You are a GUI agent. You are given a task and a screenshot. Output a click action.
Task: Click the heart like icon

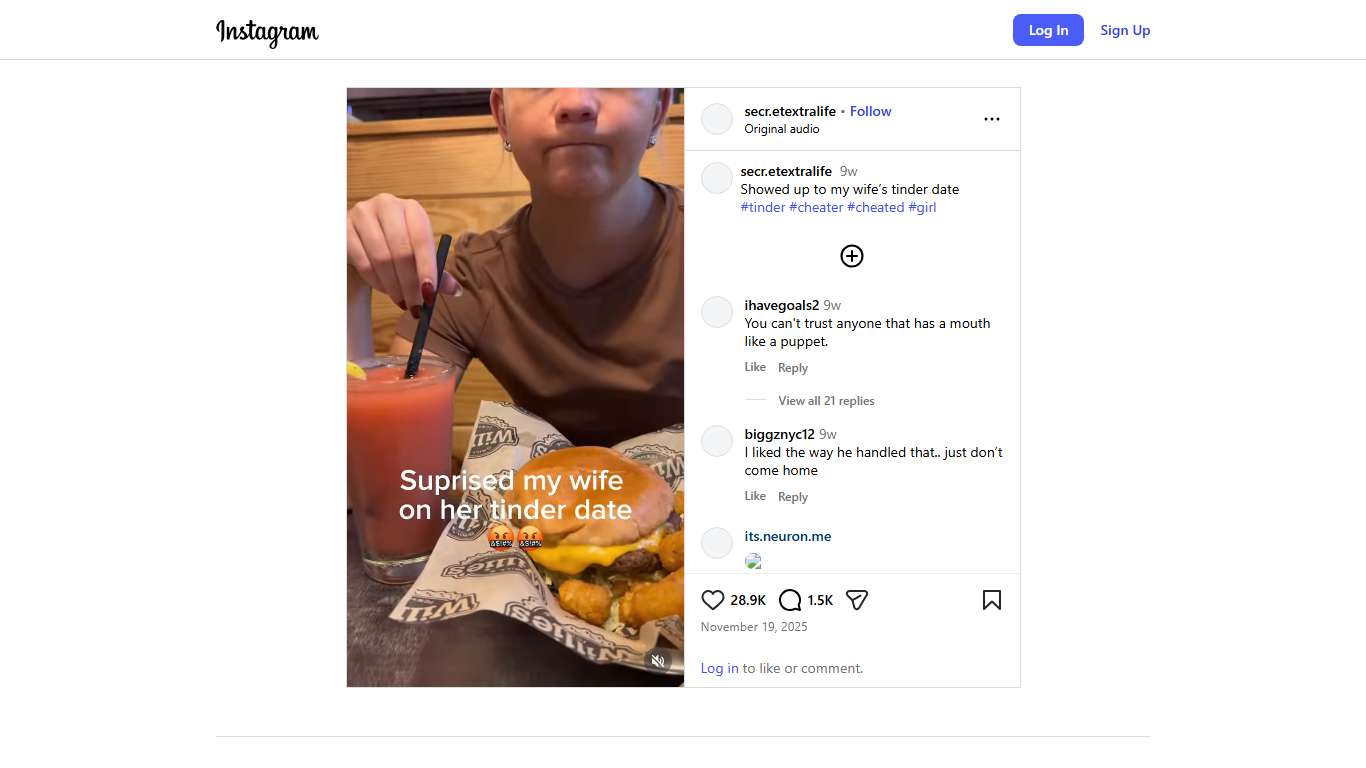(713, 600)
